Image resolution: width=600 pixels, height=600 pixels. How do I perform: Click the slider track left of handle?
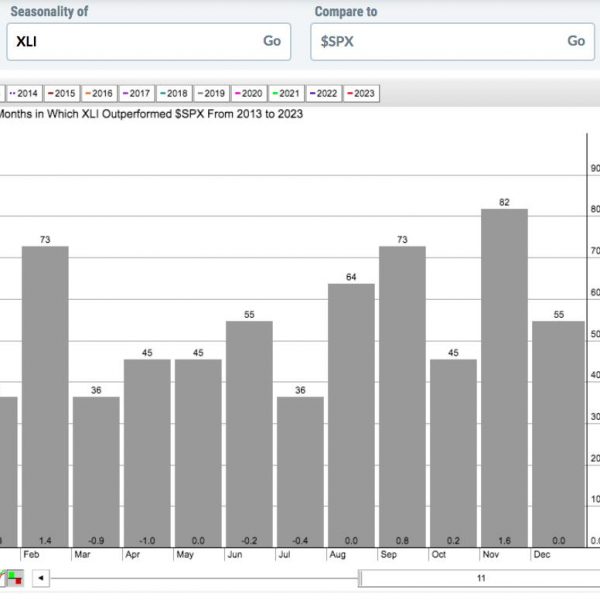pyautogui.click(x=205, y=578)
